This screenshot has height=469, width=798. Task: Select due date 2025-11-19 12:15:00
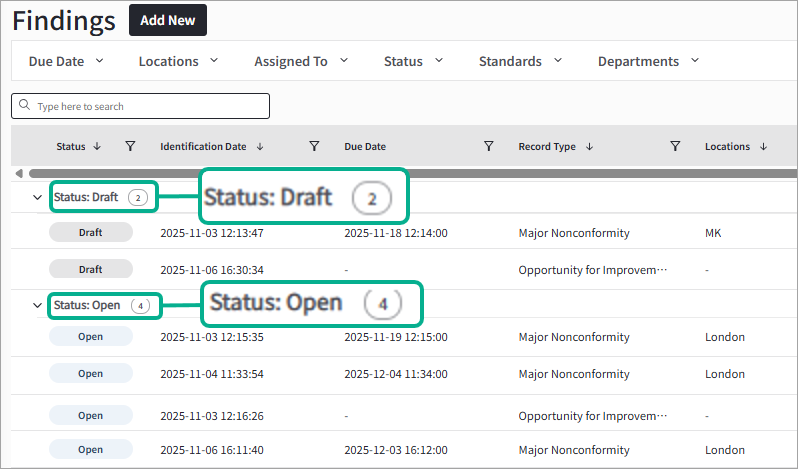coord(396,337)
